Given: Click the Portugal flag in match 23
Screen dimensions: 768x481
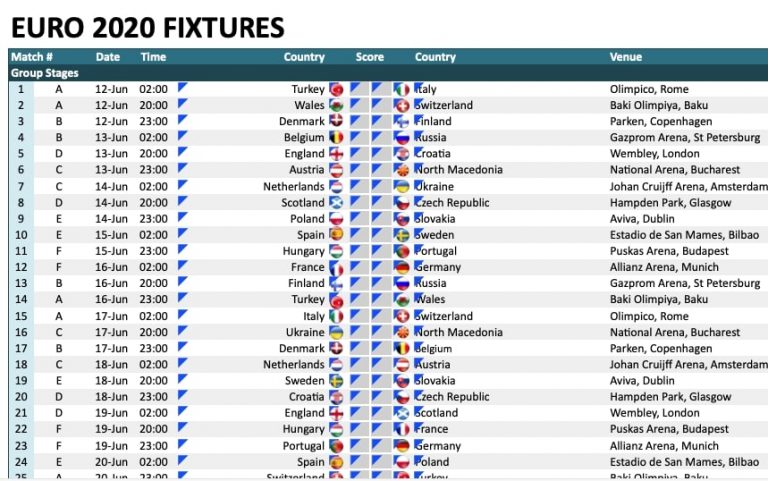Looking at the screenshot, I should coord(336,446).
